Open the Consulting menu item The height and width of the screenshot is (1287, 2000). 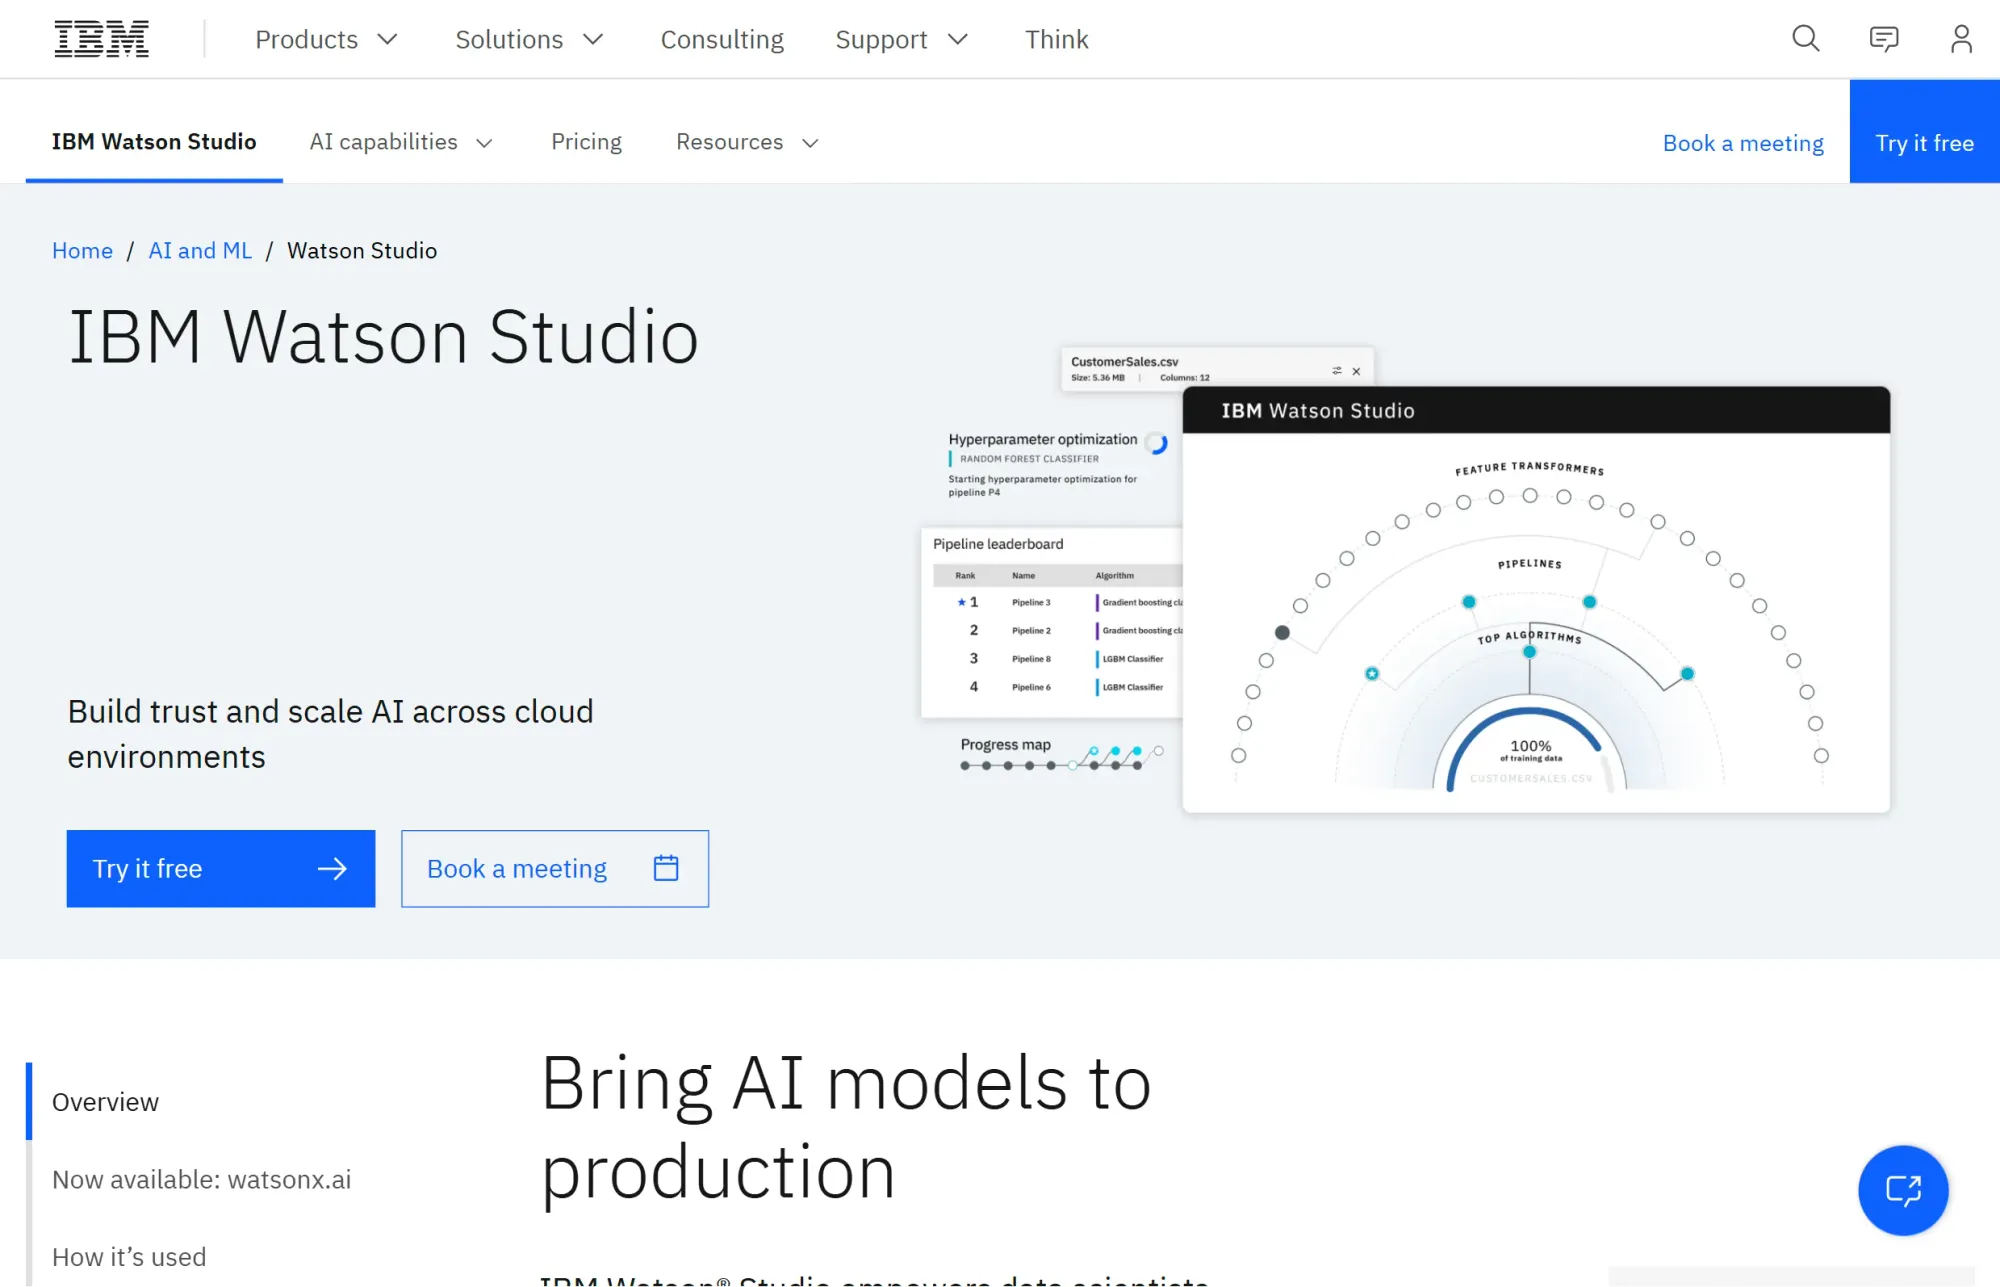tap(721, 39)
